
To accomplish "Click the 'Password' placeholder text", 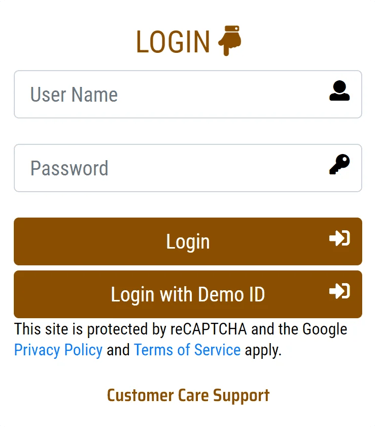I will pos(69,168).
